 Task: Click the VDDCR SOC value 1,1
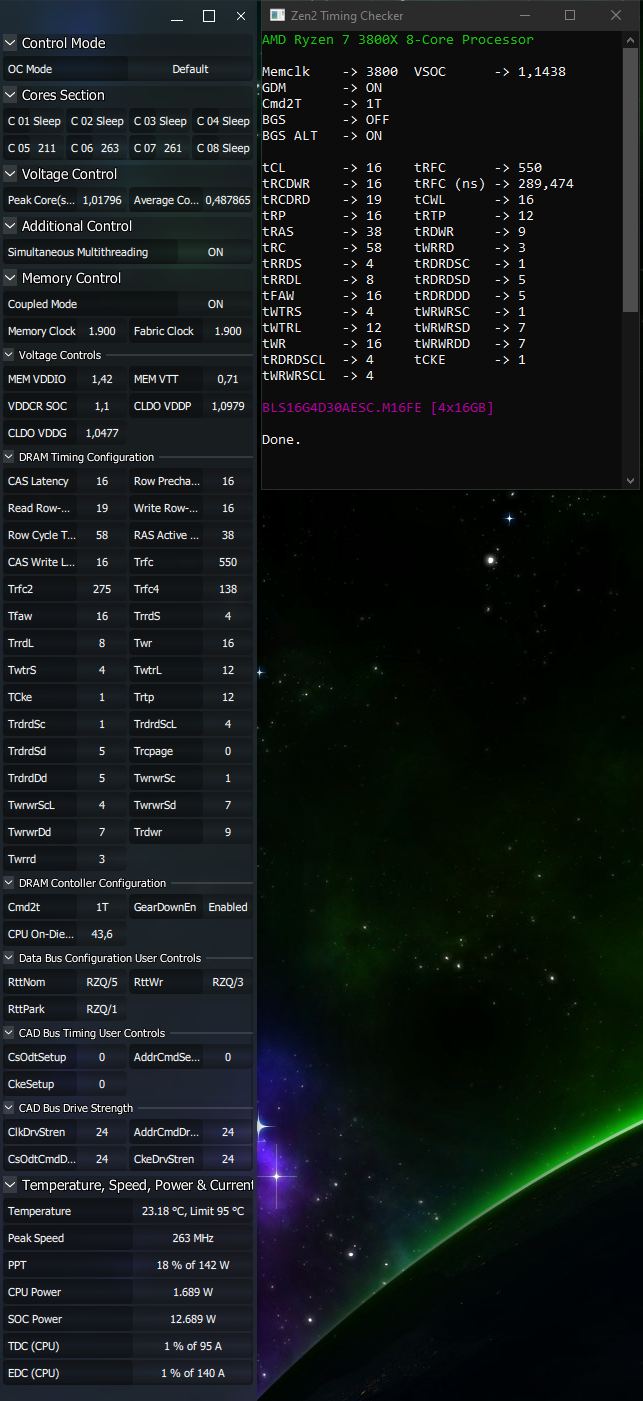tap(102, 406)
